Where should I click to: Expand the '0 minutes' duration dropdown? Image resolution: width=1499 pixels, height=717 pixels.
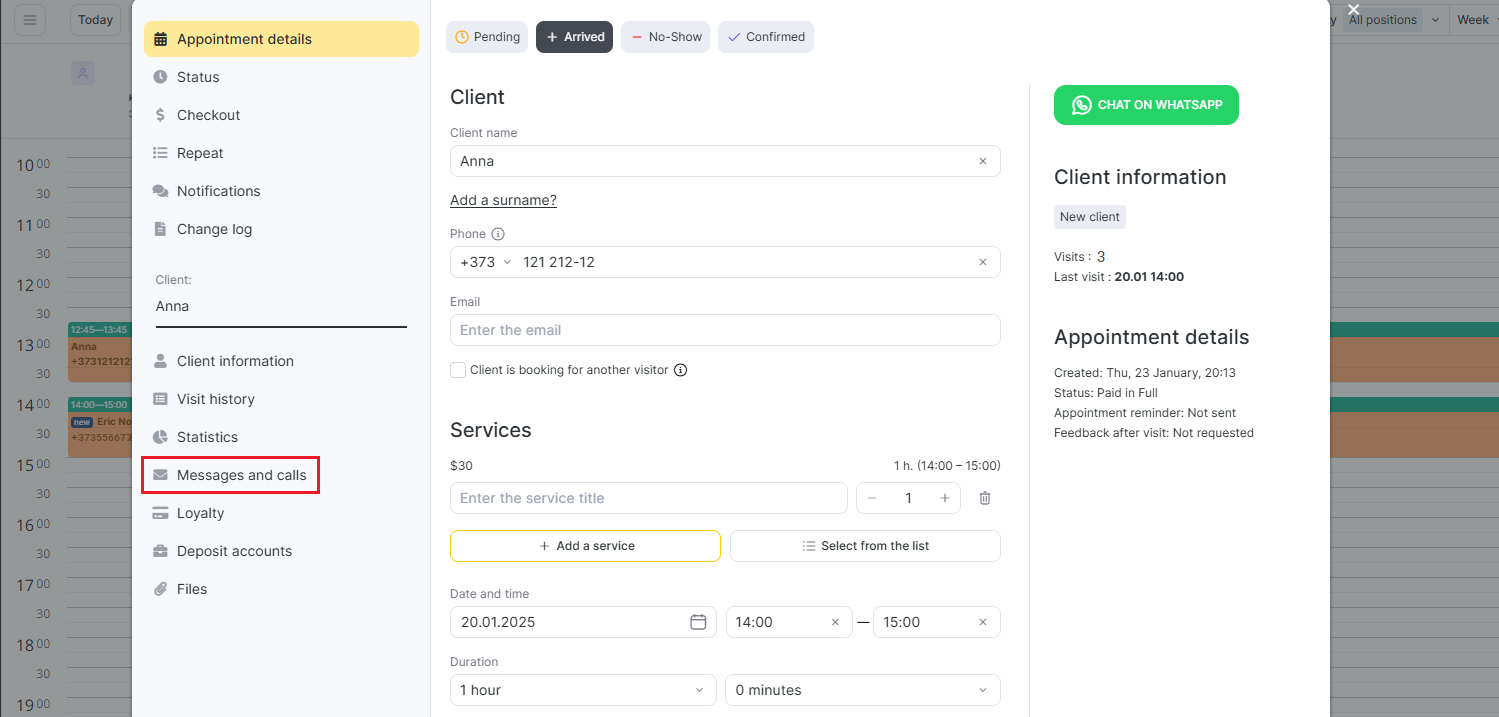click(x=862, y=690)
